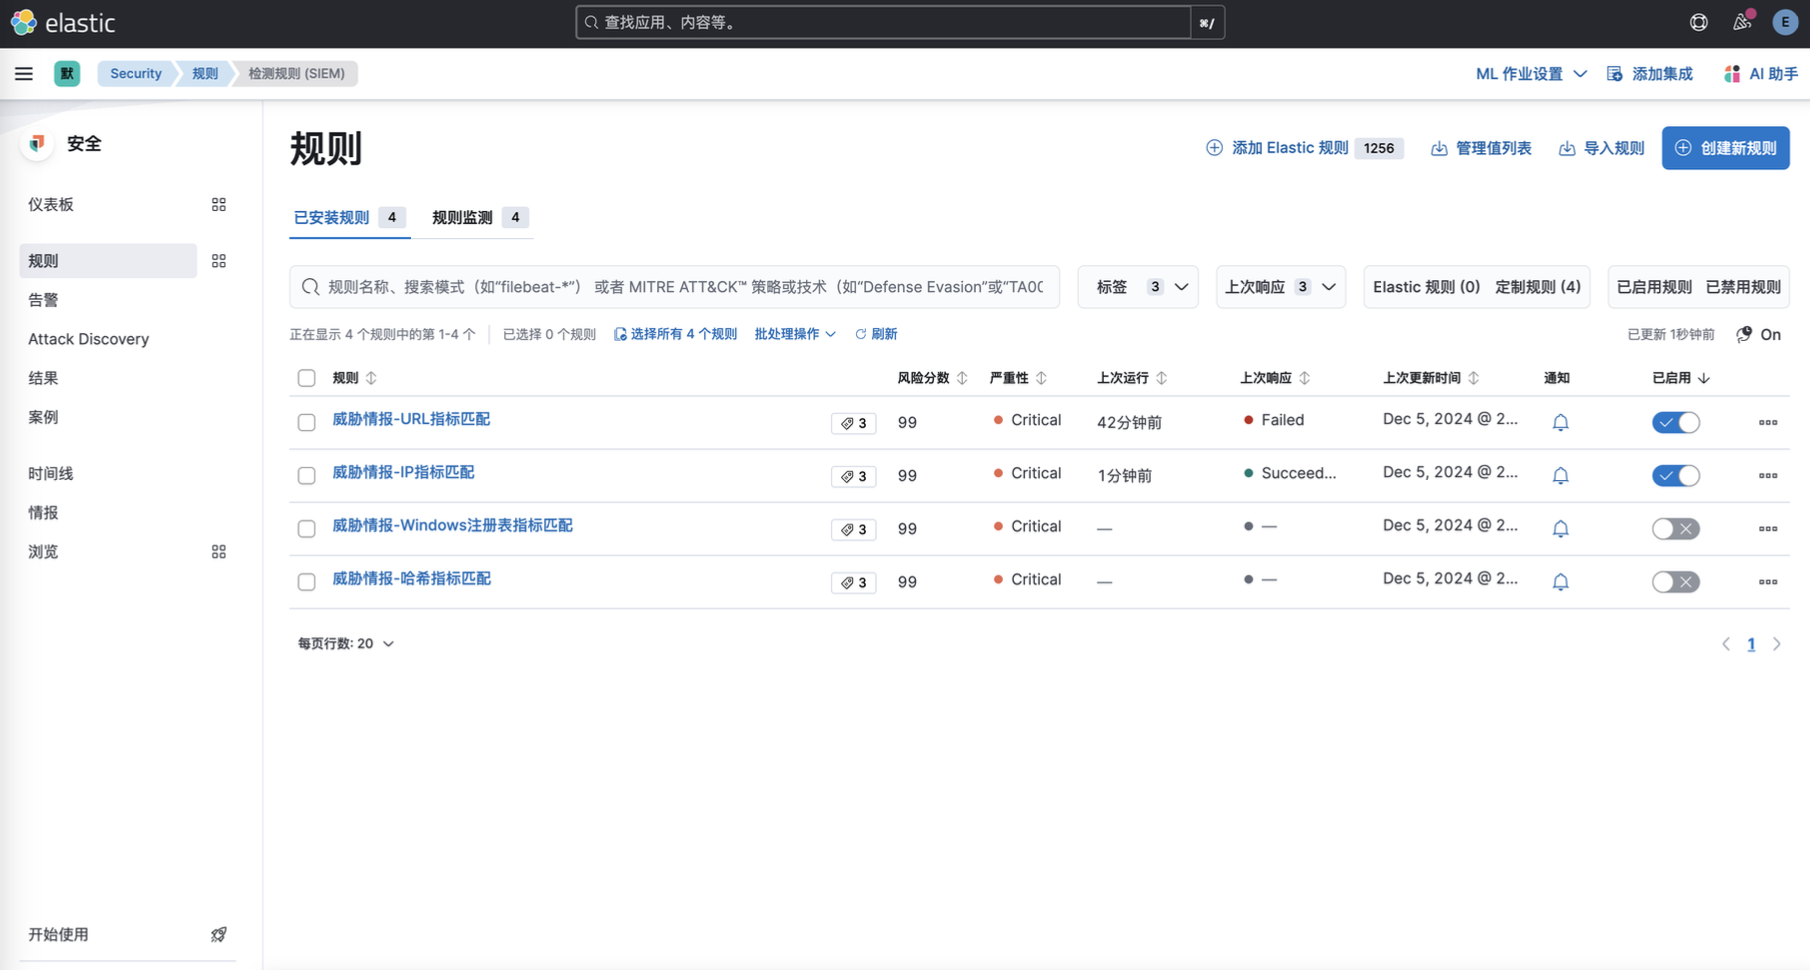Open the newsfeed notifications icon
This screenshot has width=1810, height=970.
(x=1742, y=22)
